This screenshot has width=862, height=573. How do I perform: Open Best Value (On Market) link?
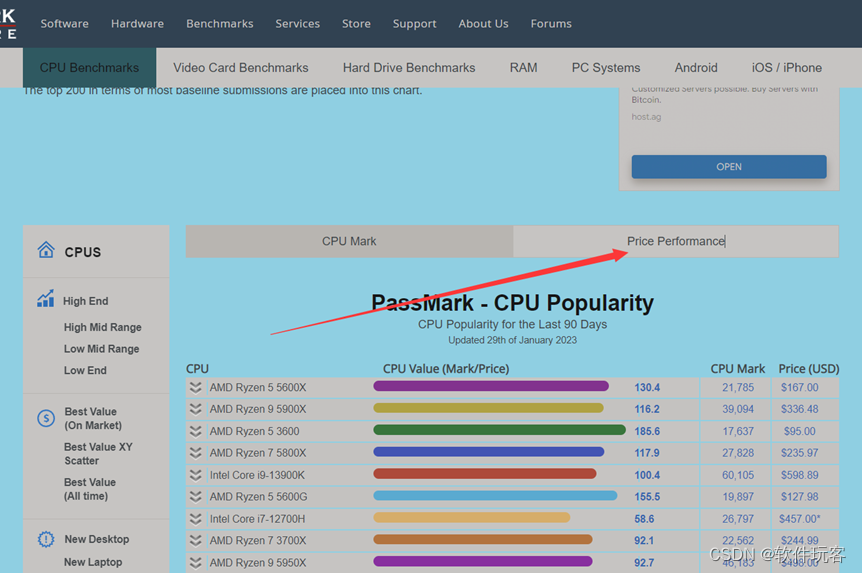click(93, 418)
